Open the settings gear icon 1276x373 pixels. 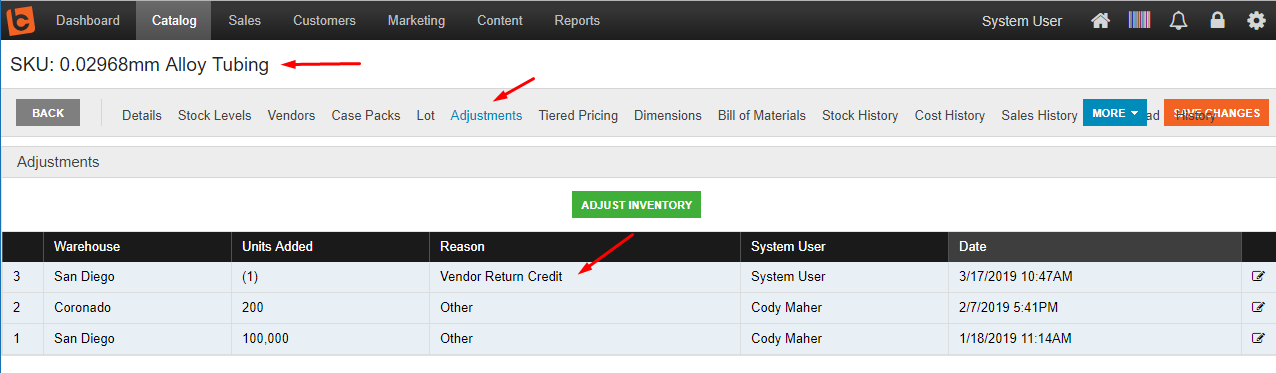click(1256, 20)
